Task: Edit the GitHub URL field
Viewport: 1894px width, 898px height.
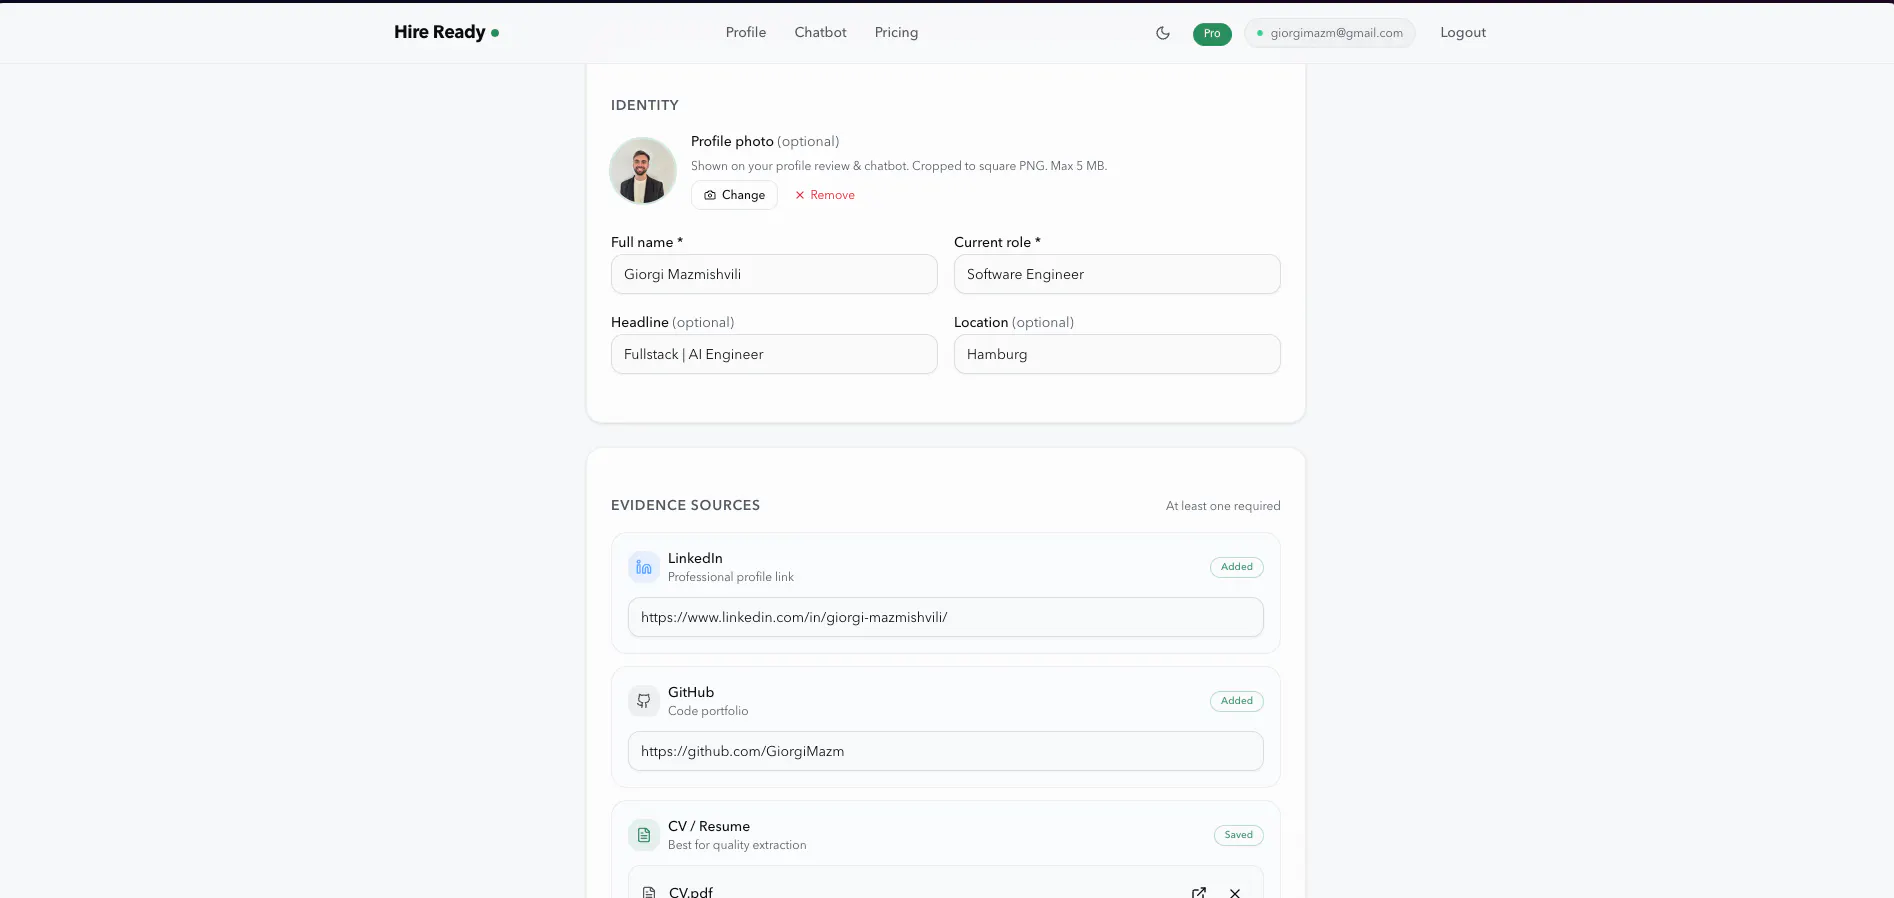Action: (x=945, y=751)
